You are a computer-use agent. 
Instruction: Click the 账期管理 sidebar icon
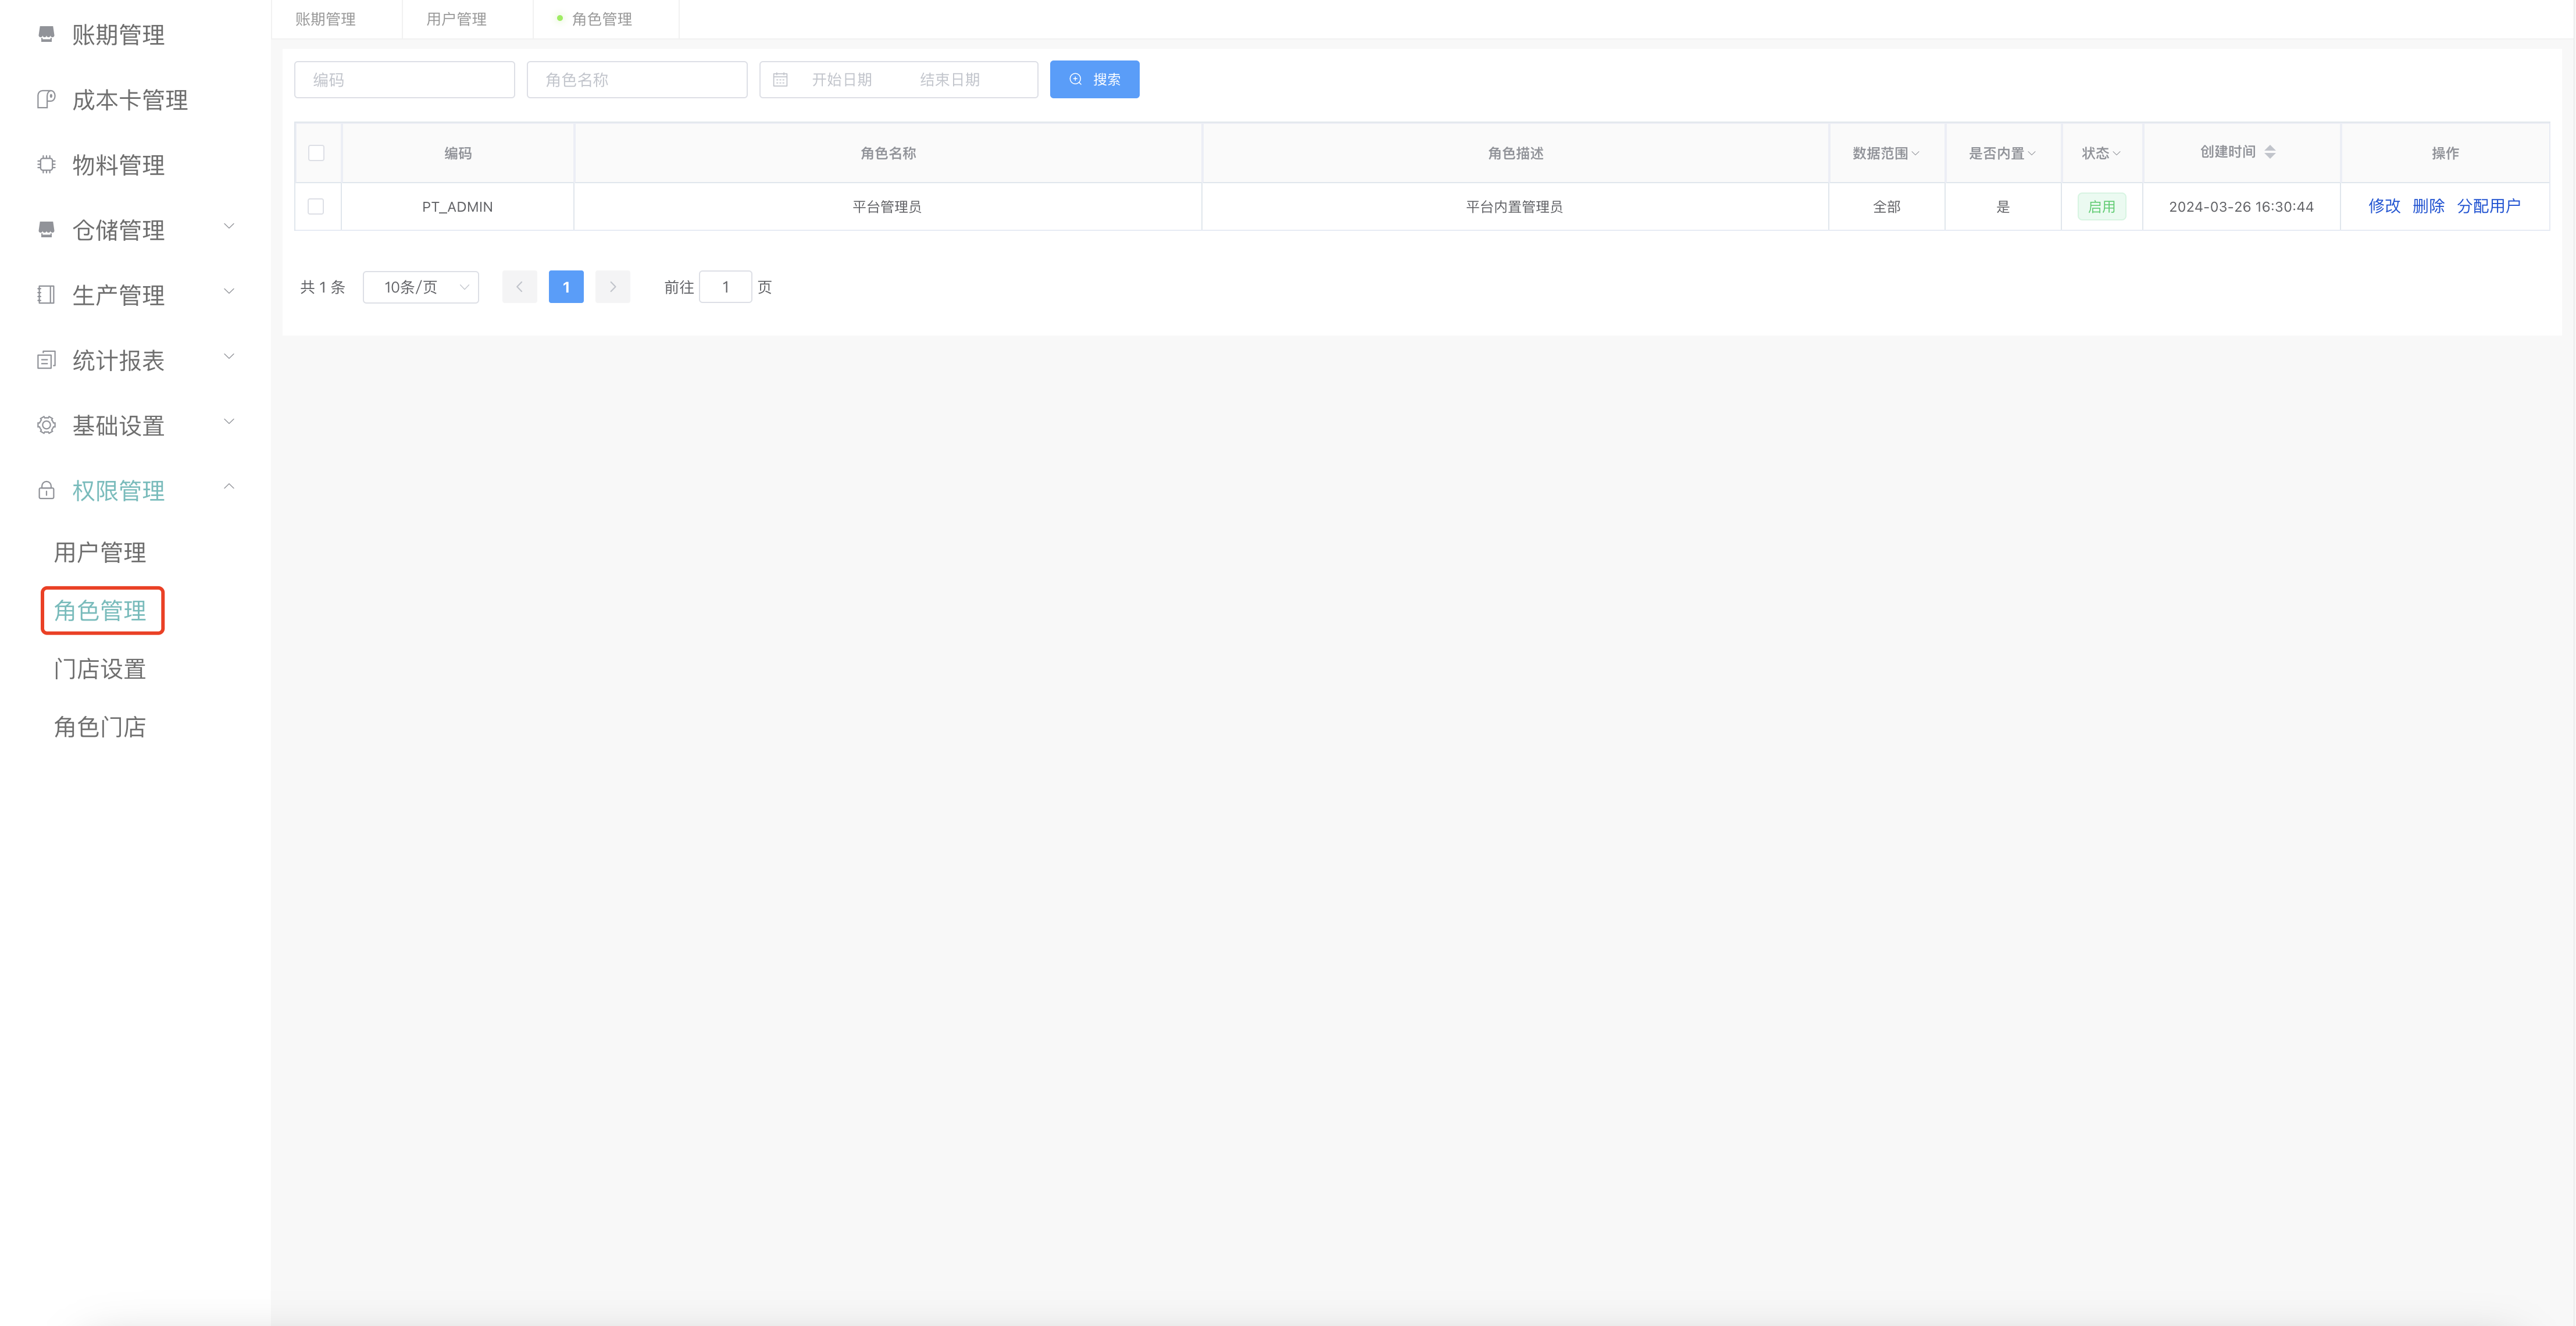point(46,35)
